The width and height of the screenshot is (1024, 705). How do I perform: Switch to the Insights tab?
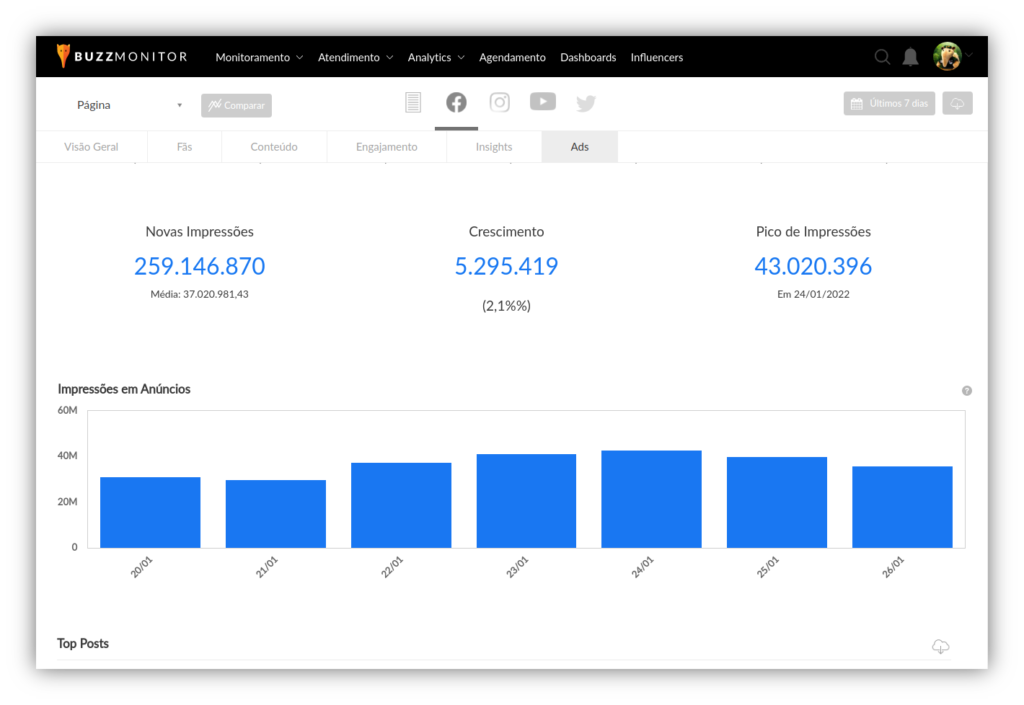(x=494, y=147)
